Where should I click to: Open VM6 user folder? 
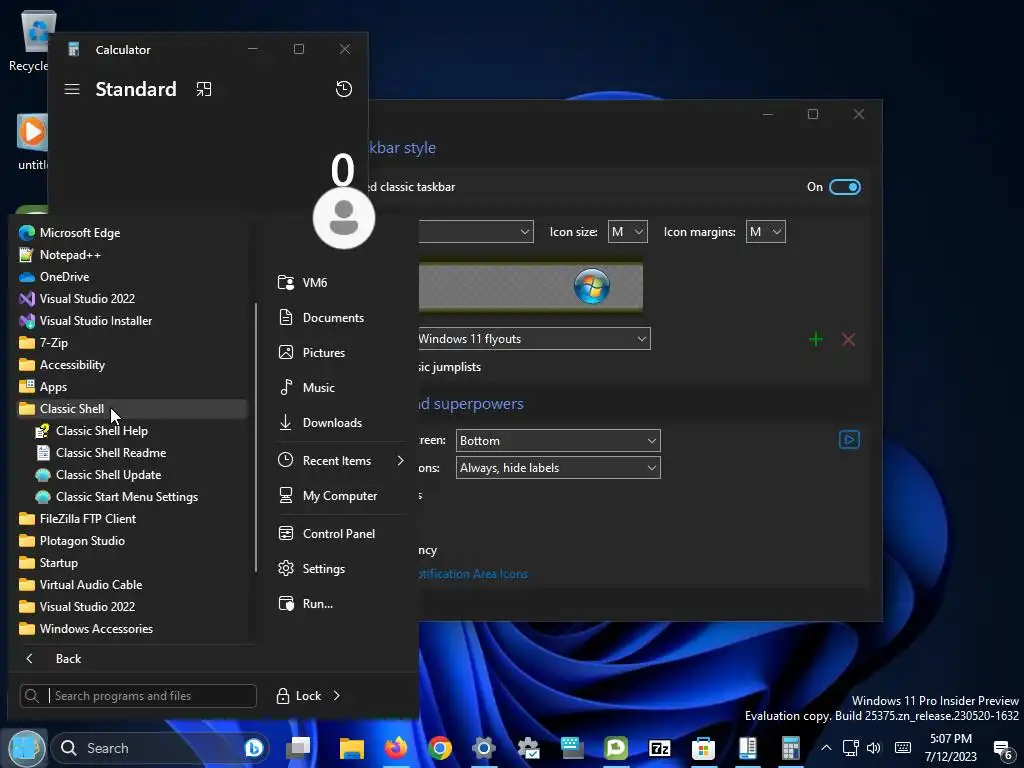point(302,283)
